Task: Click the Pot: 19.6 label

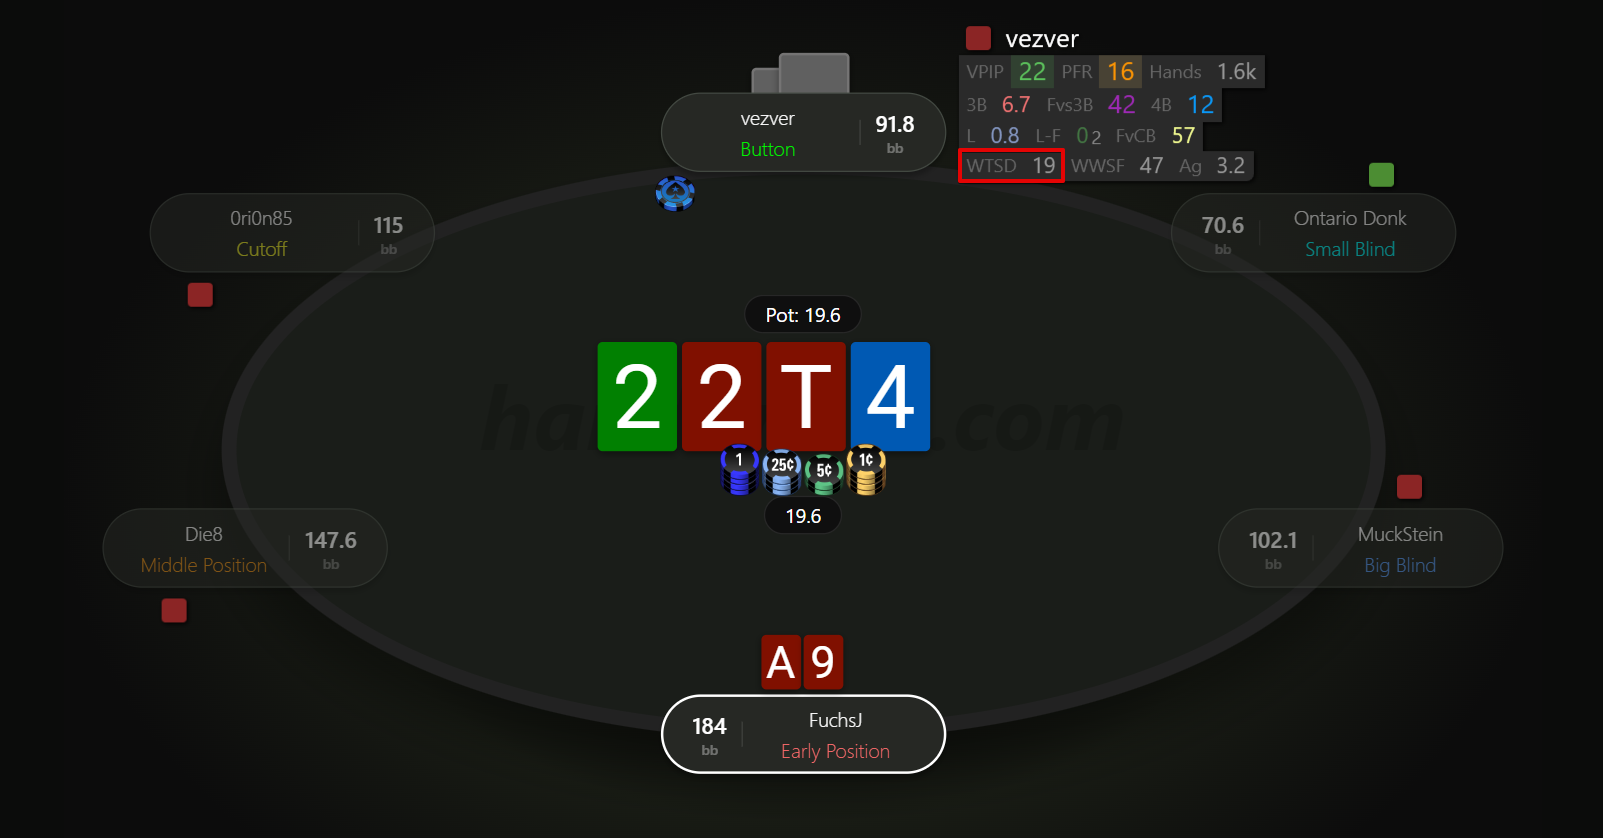Action: [x=803, y=315]
